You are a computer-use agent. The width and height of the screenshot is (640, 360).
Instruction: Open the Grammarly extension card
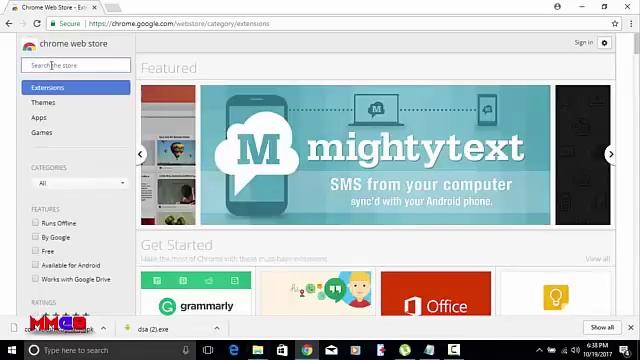coord(196,293)
